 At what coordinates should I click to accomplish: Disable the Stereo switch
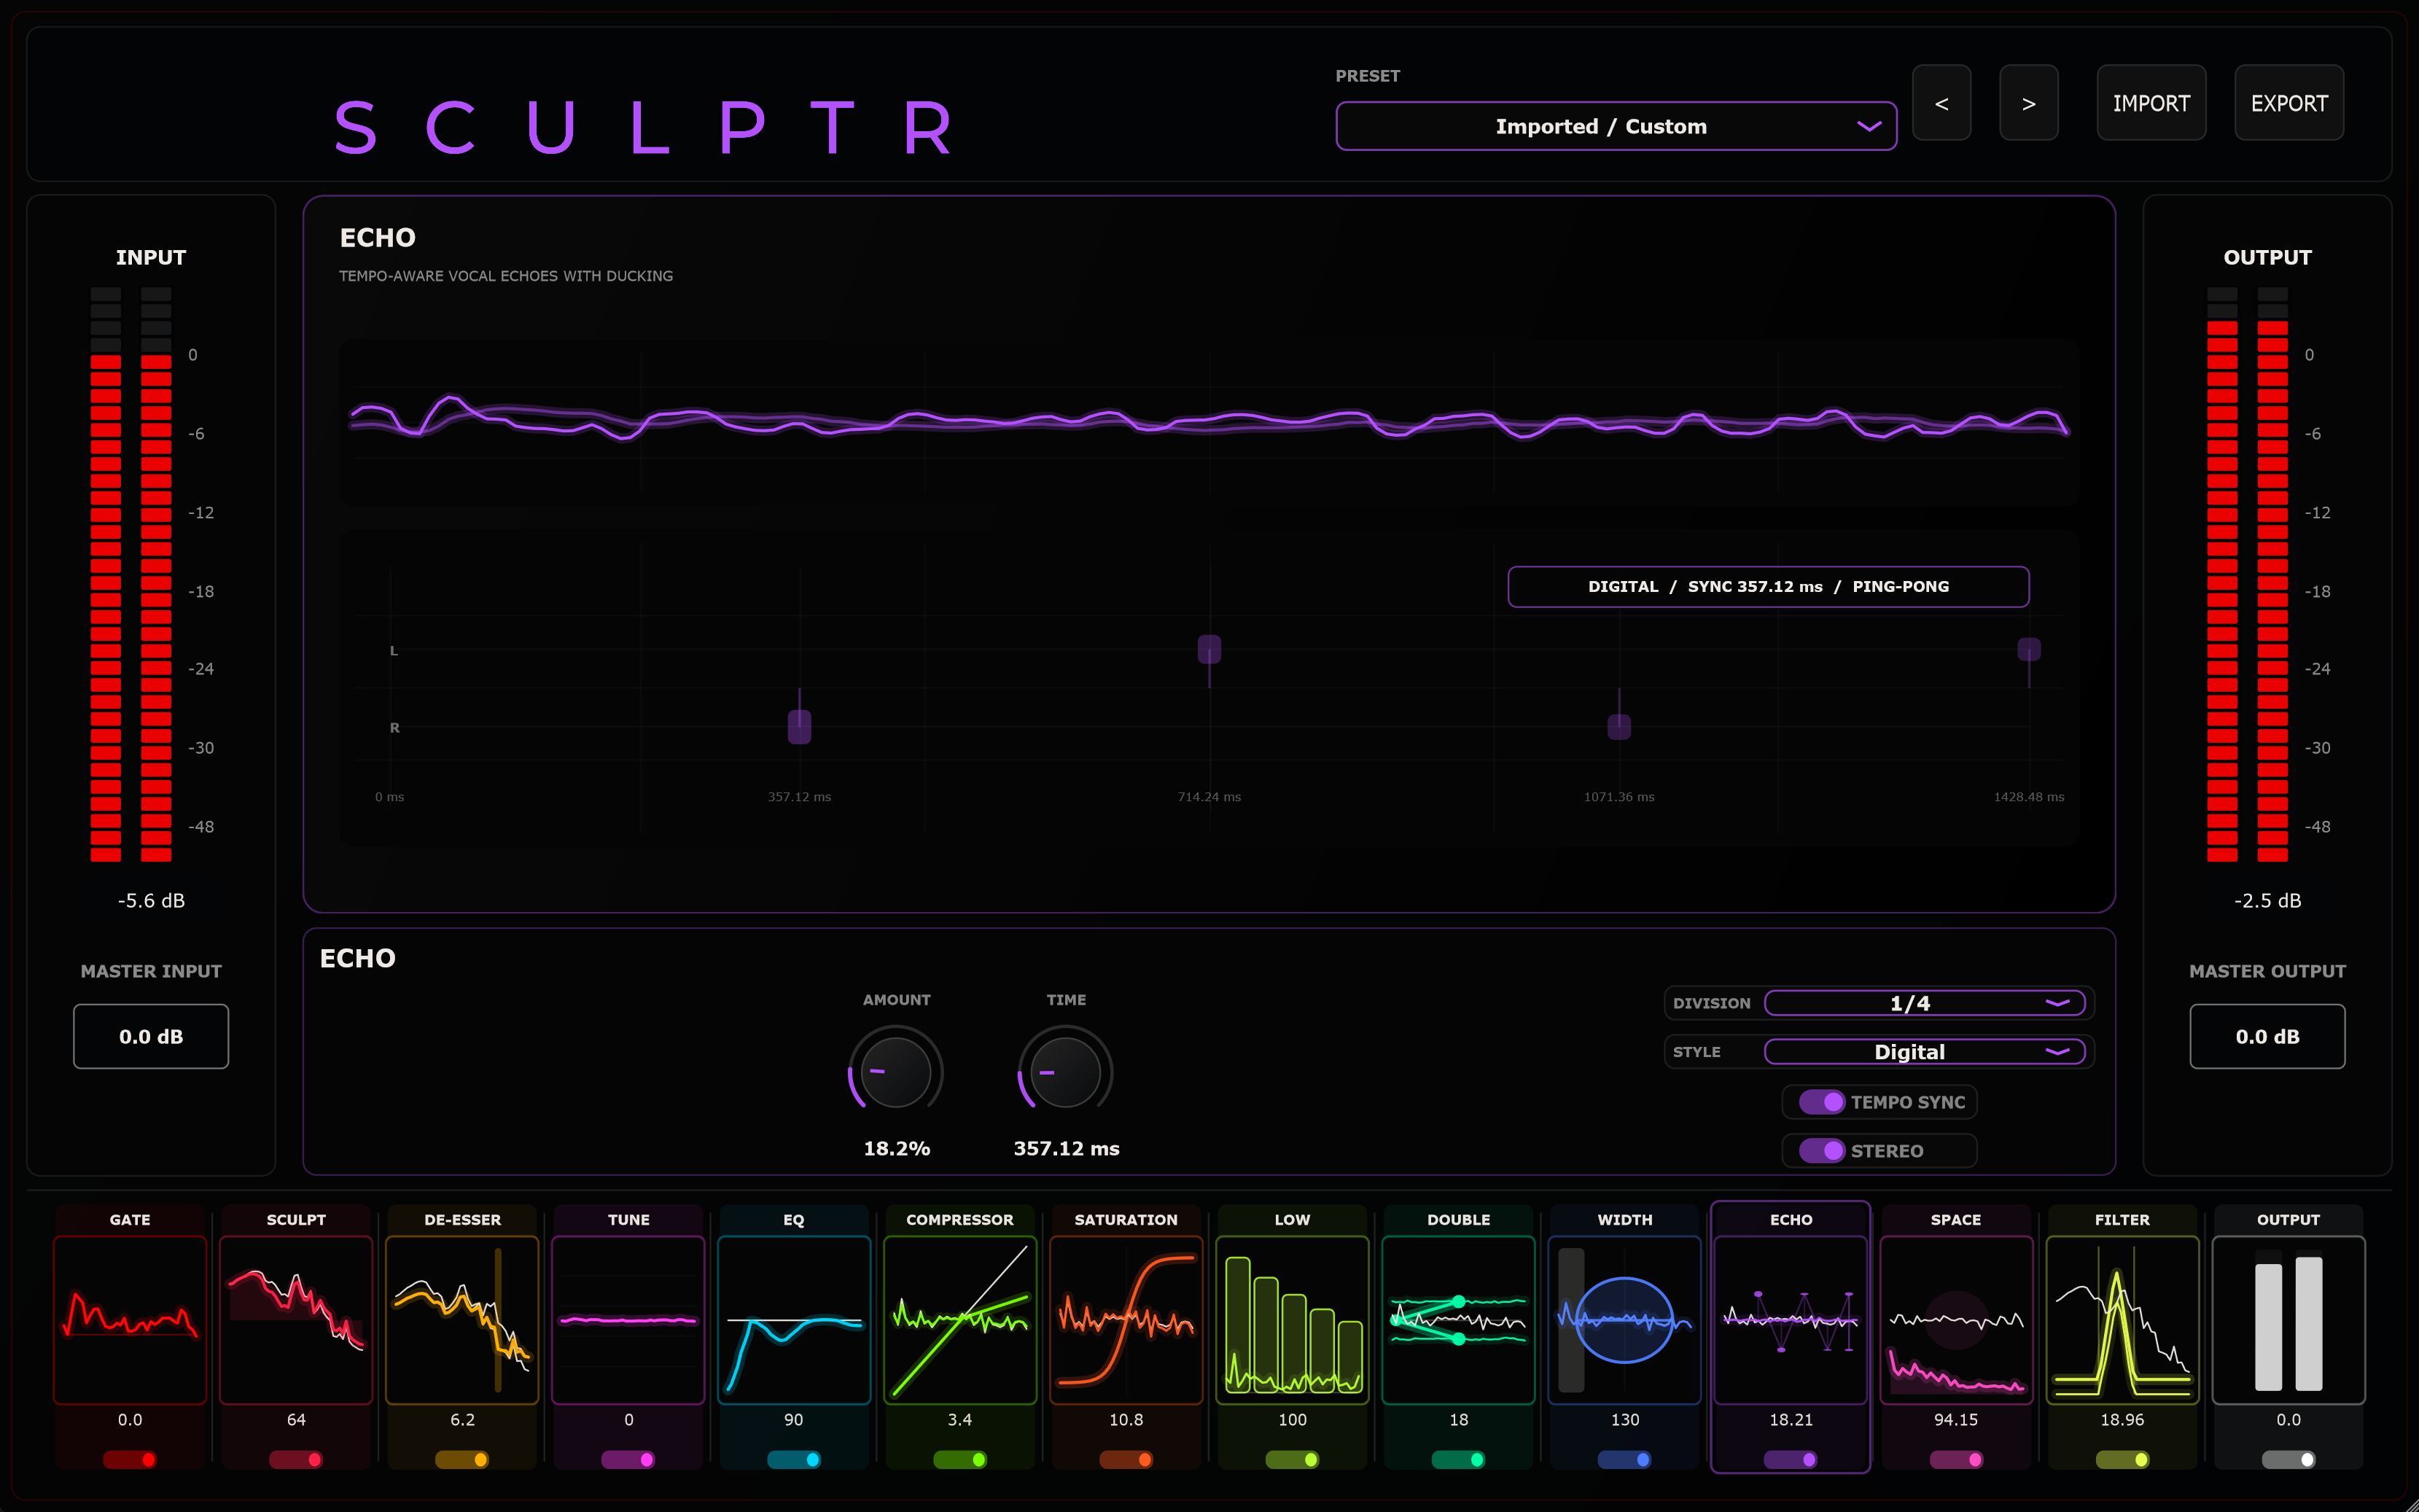(x=1822, y=1151)
